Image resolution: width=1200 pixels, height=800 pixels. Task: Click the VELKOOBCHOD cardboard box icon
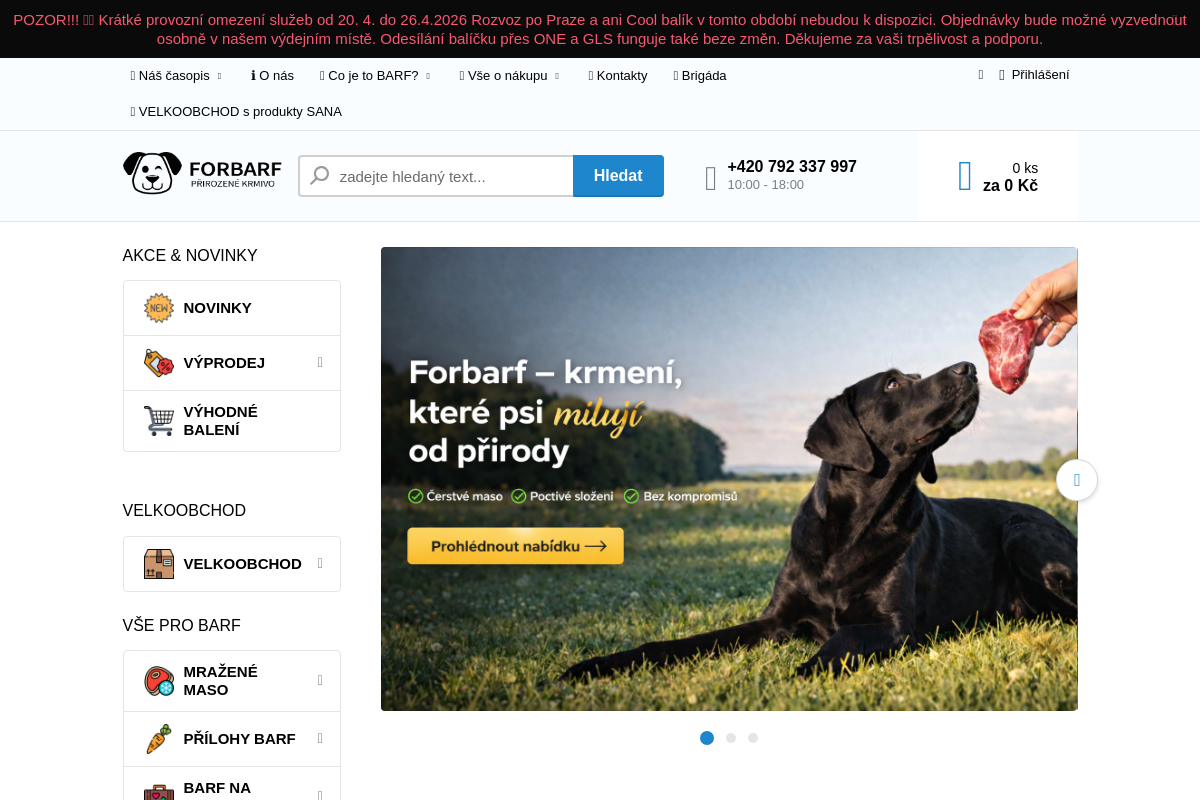coord(157,563)
